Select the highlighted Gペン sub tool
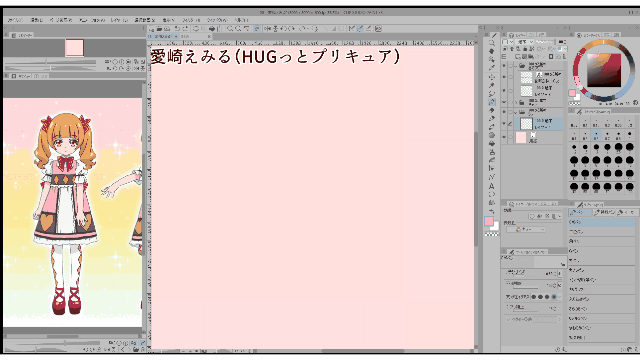The height and width of the screenshot is (360, 640). click(x=602, y=222)
